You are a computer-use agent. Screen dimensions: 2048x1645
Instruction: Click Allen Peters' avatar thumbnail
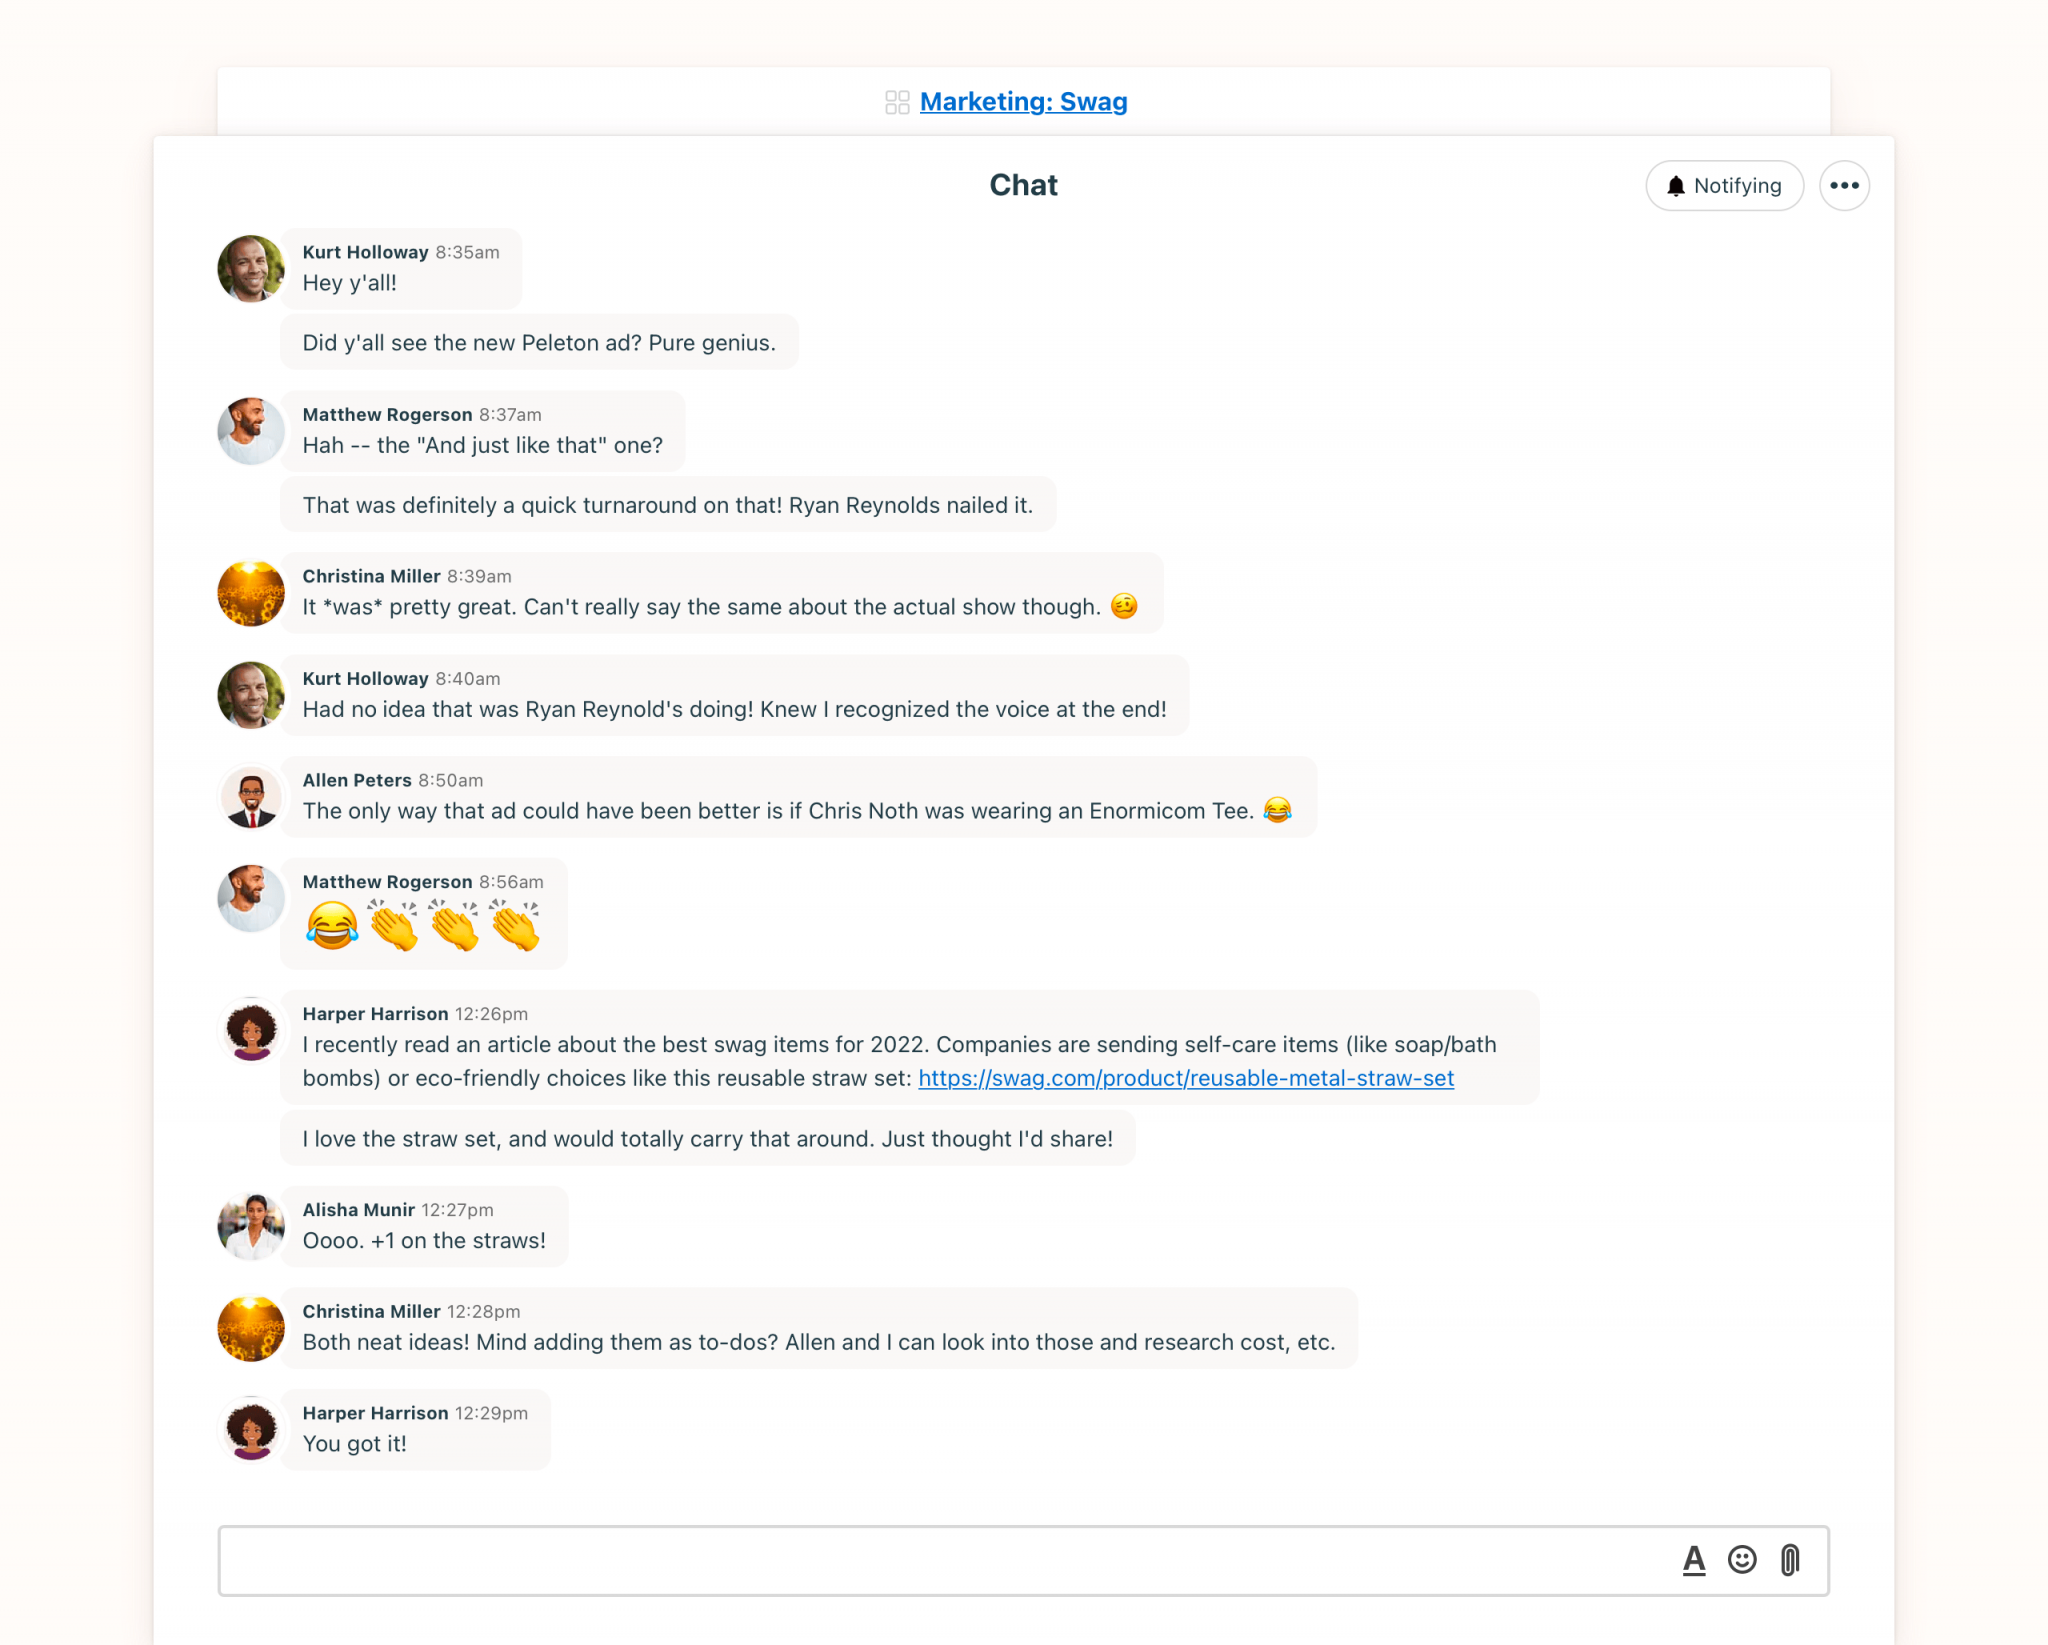pyautogui.click(x=250, y=797)
